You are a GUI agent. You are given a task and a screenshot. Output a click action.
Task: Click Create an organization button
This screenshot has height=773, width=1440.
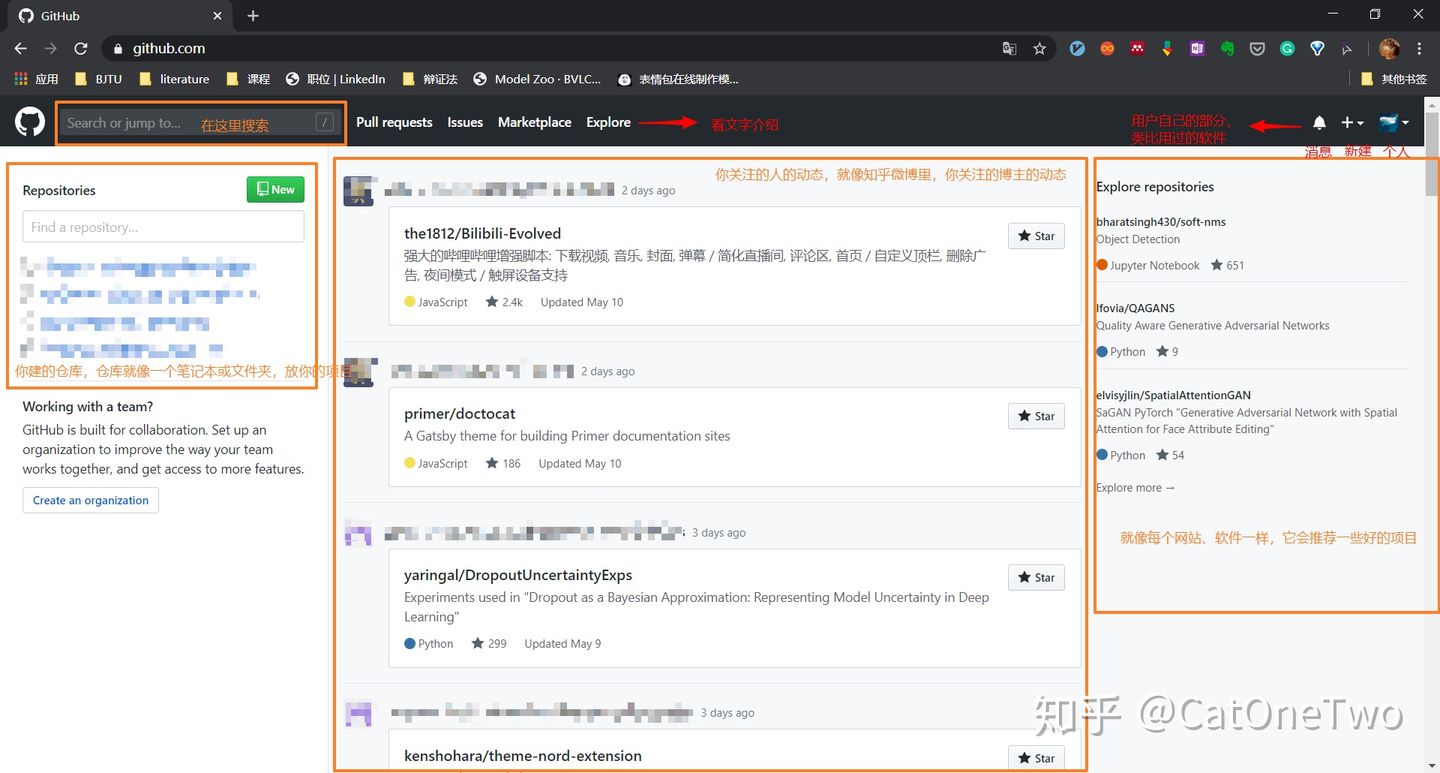(x=91, y=500)
